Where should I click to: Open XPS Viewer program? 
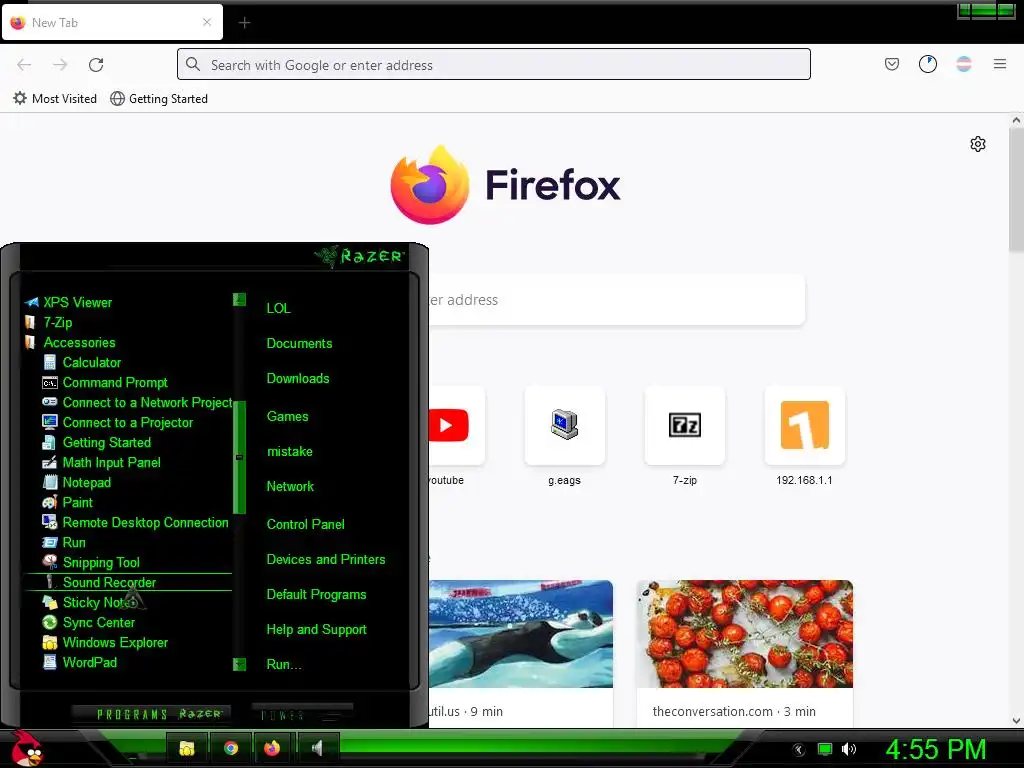(x=68, y=302)
